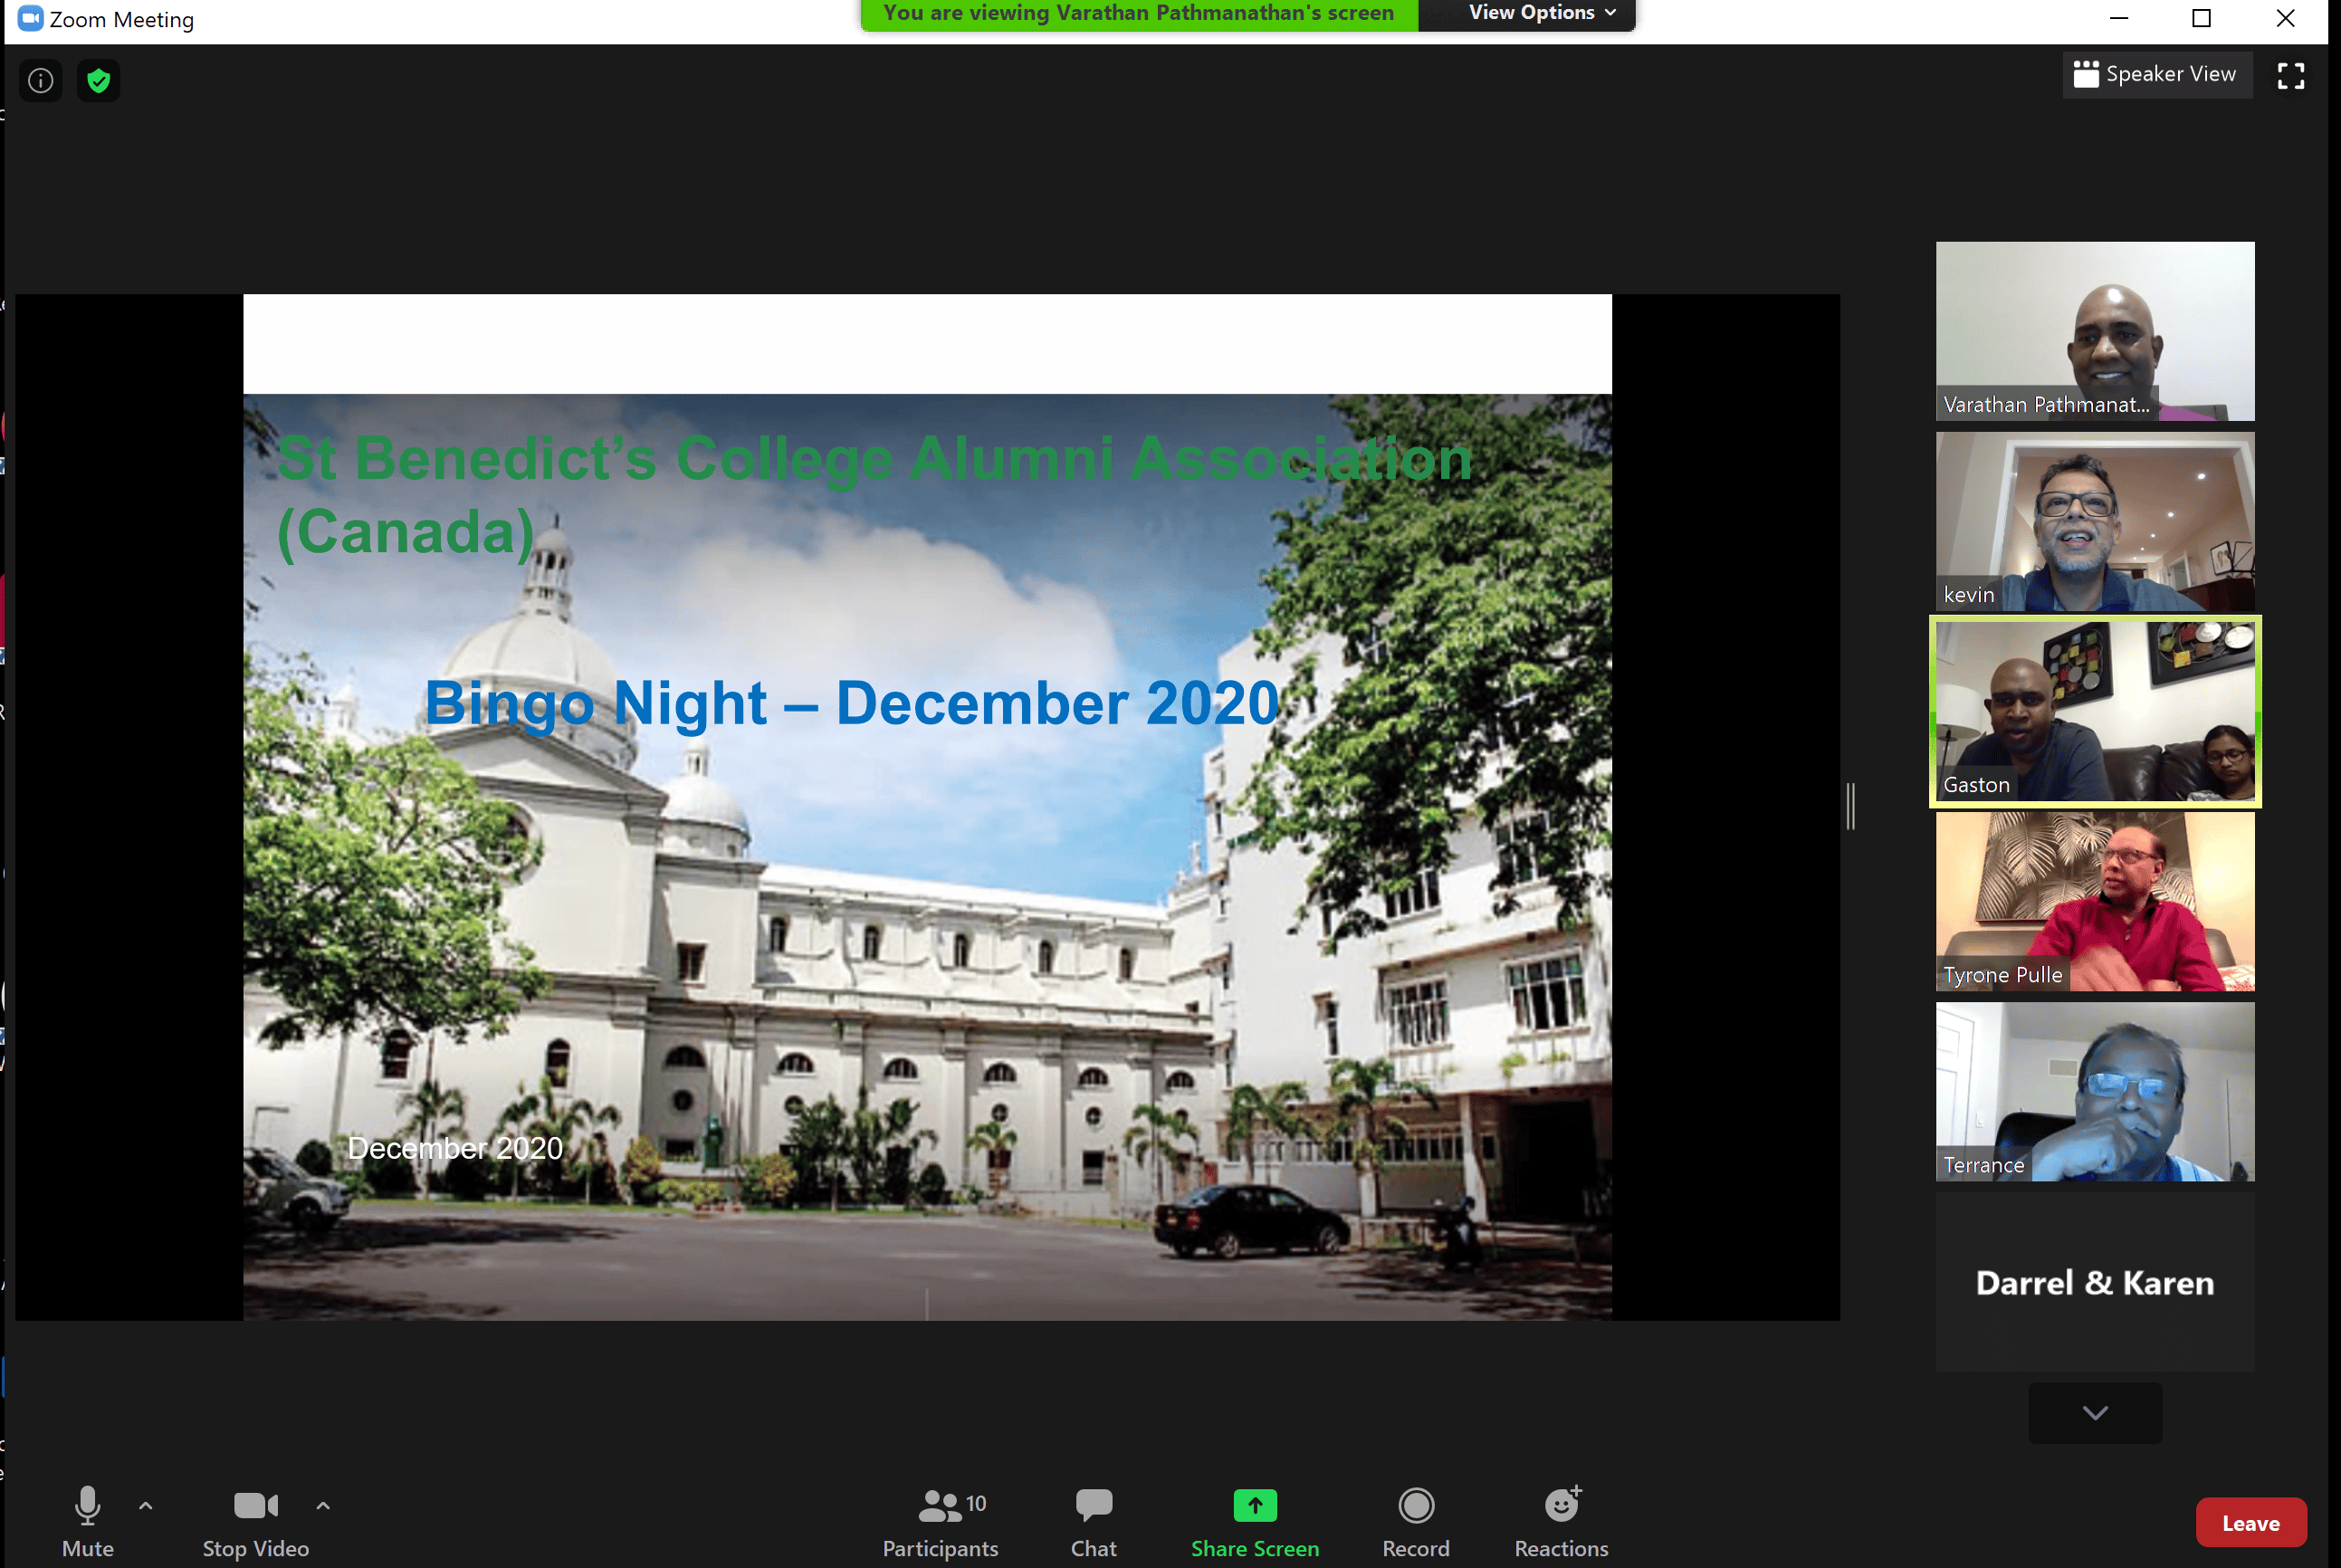Viewport: 2341px width, 1568px height.
Task: Click the December 2020 caption on the slide
Action: pos(455,1148)
